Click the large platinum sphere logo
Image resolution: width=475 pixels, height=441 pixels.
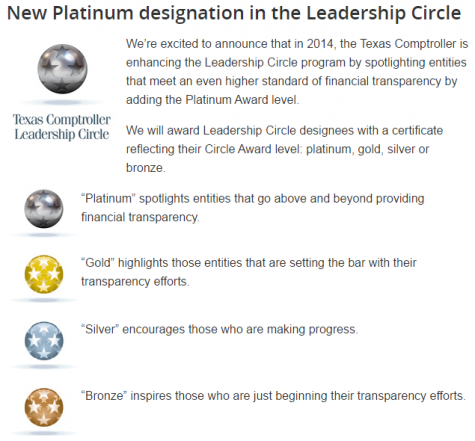pos(62,69)
